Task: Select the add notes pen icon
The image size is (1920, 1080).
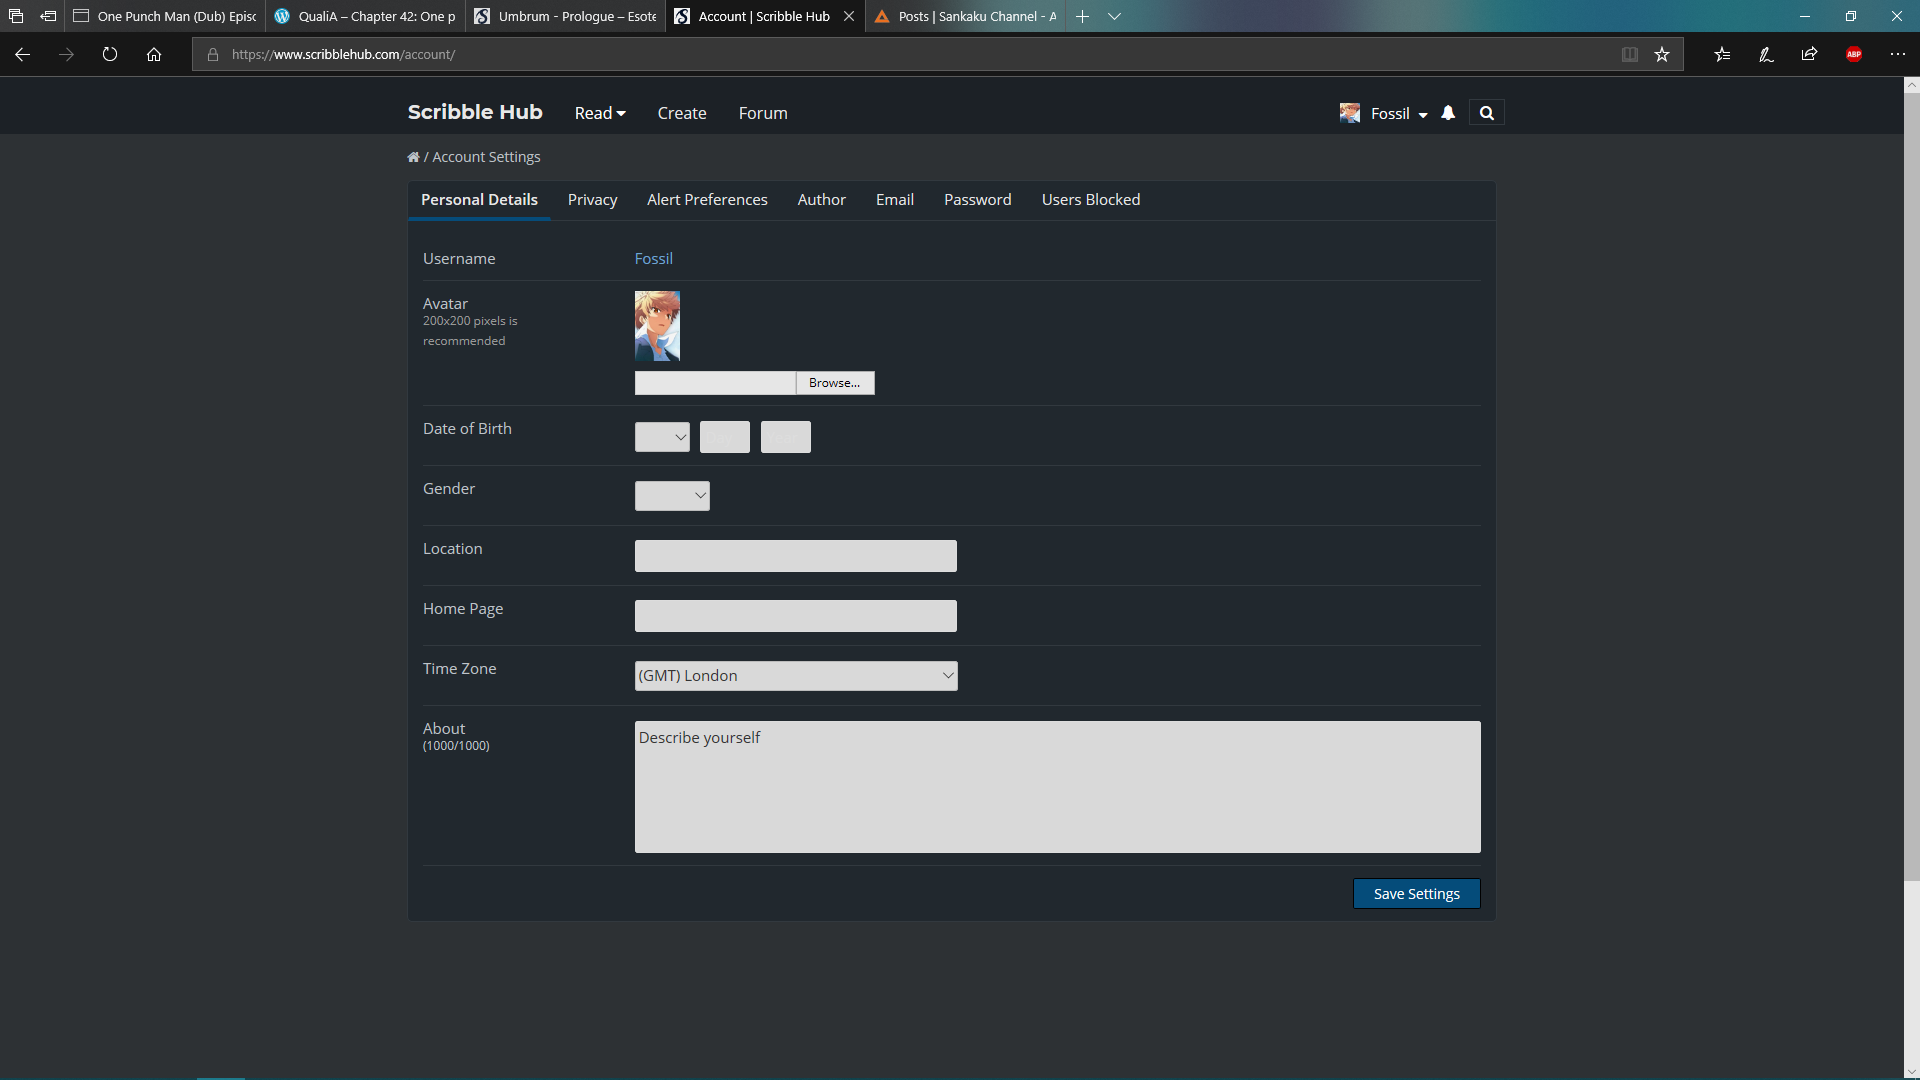Action: point(1765,54)
